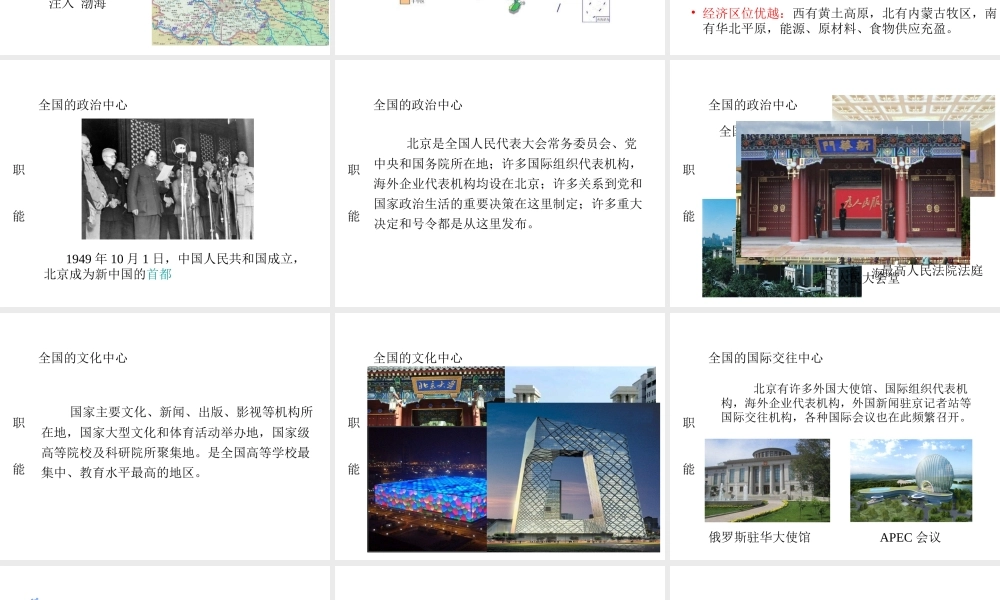Viewport: 1000px width, 600px height.
Task: Click heading 全国的政治中心 above the 北京是全国人民代表大会 paragraph
Action: pos(418,105)
